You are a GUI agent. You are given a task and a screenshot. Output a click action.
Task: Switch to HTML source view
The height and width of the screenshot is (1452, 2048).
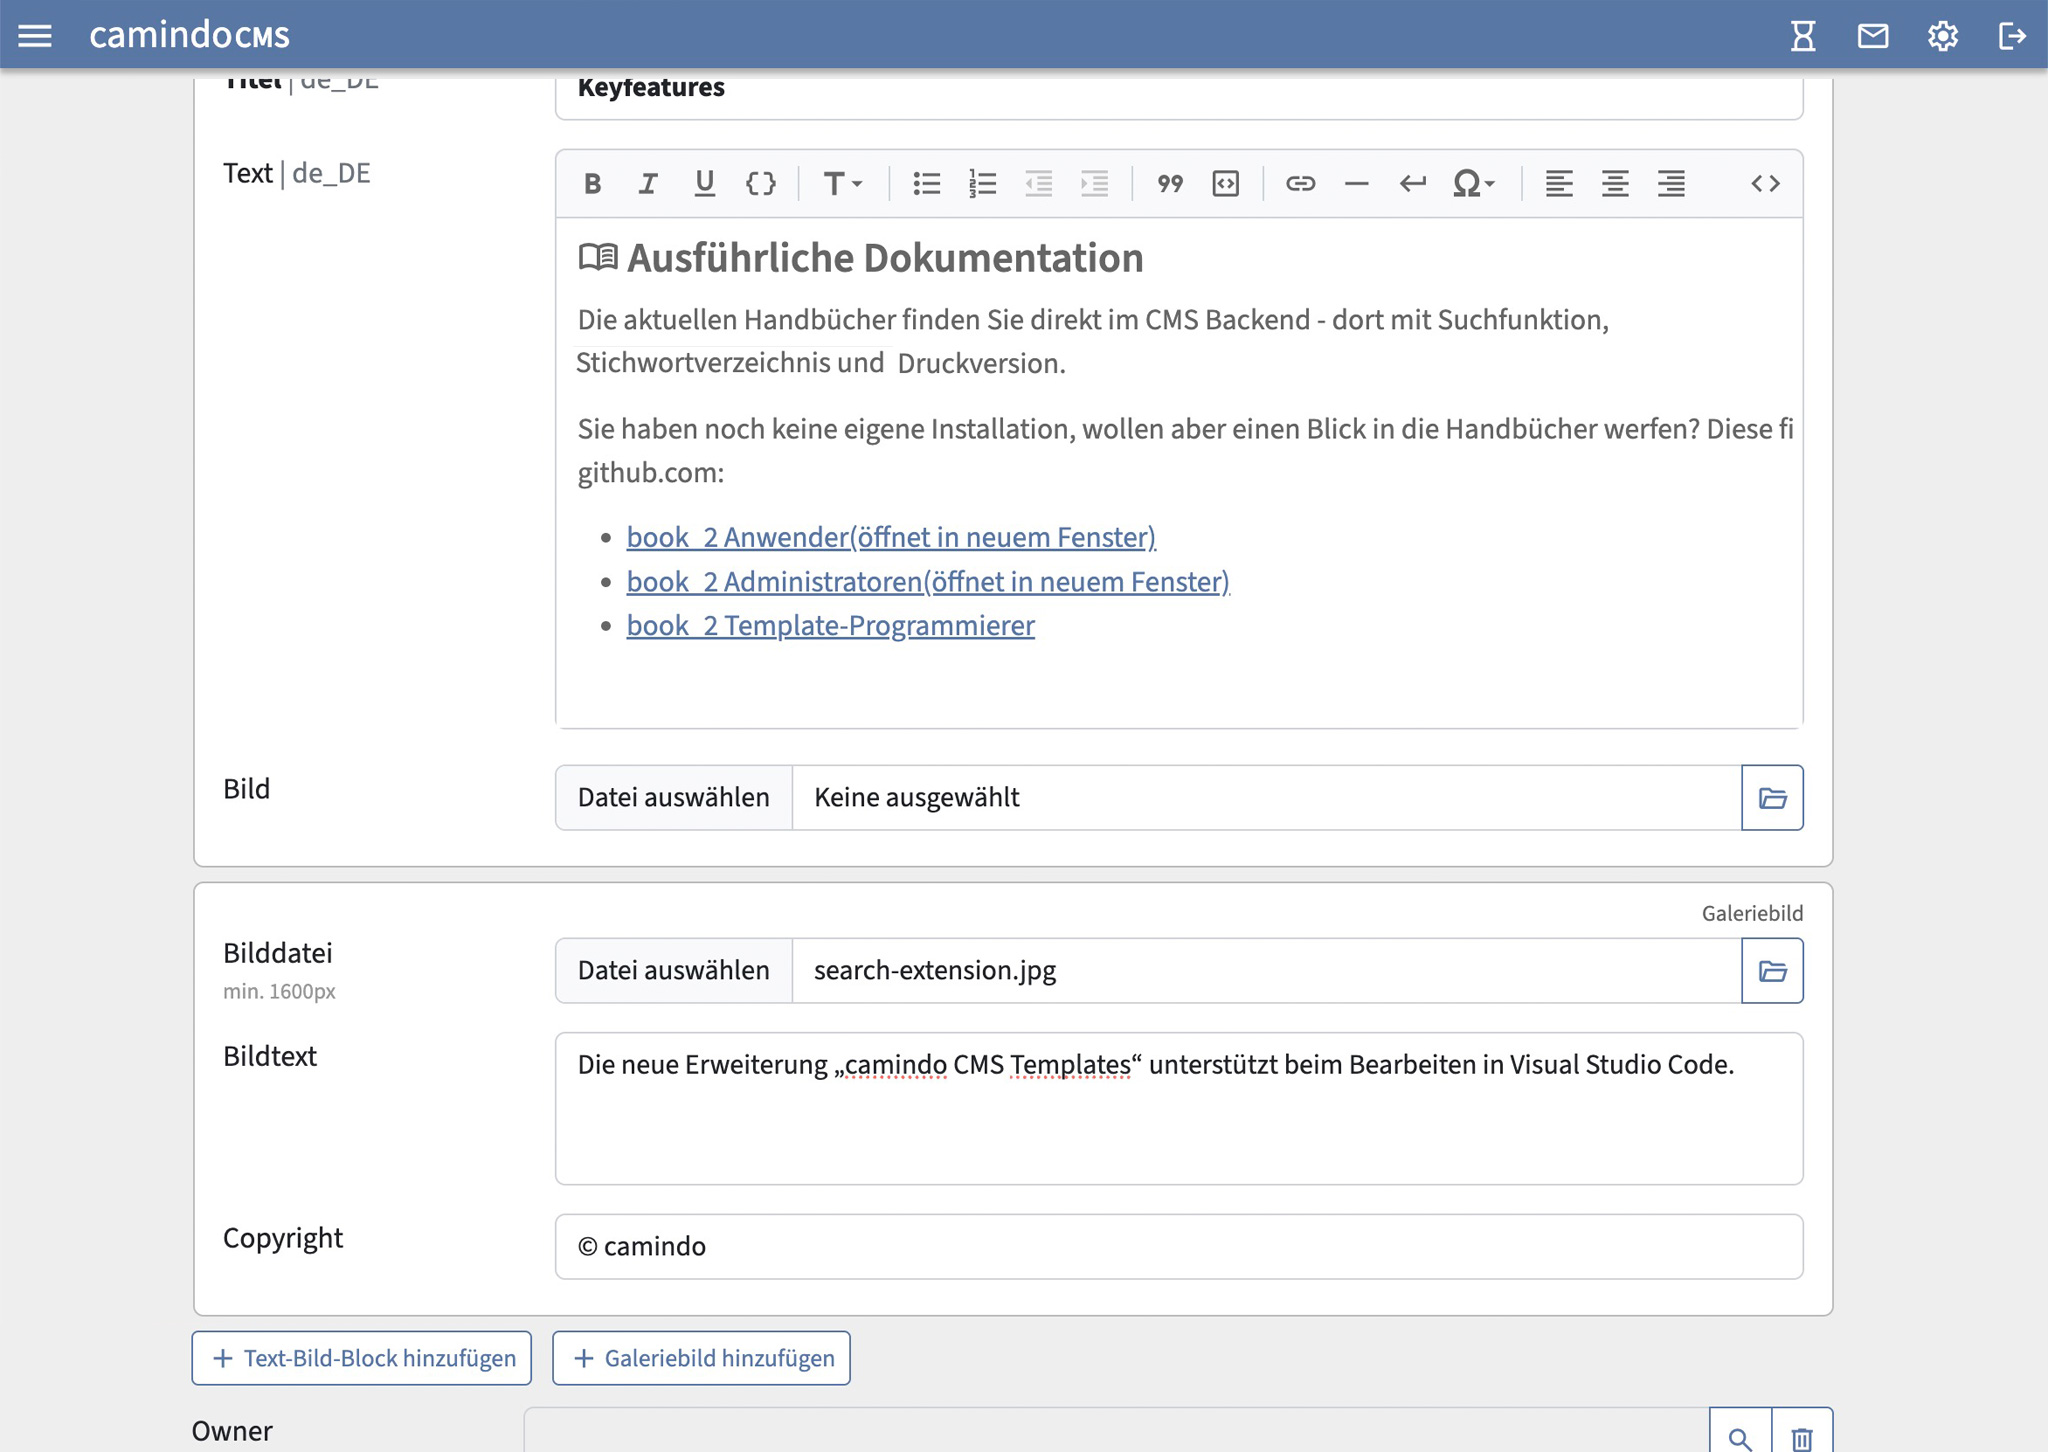pyautogui.click(x=1765, y=183)
